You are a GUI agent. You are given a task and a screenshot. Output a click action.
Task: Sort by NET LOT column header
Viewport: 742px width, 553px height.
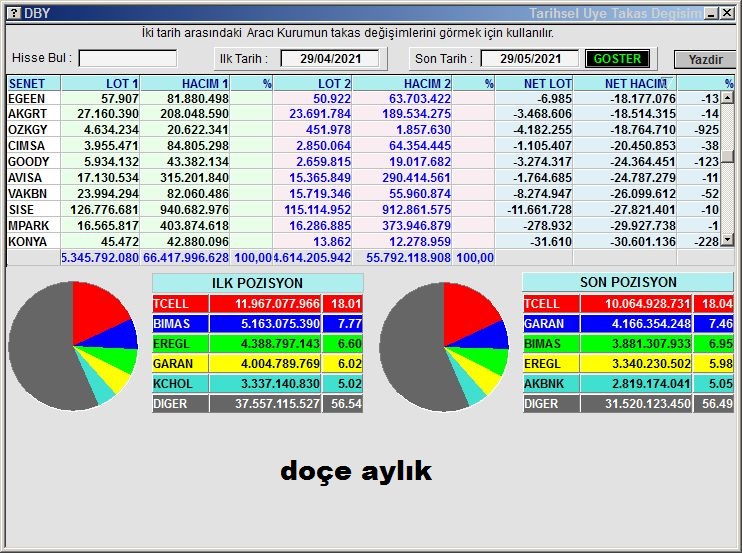tap(534, 83)
